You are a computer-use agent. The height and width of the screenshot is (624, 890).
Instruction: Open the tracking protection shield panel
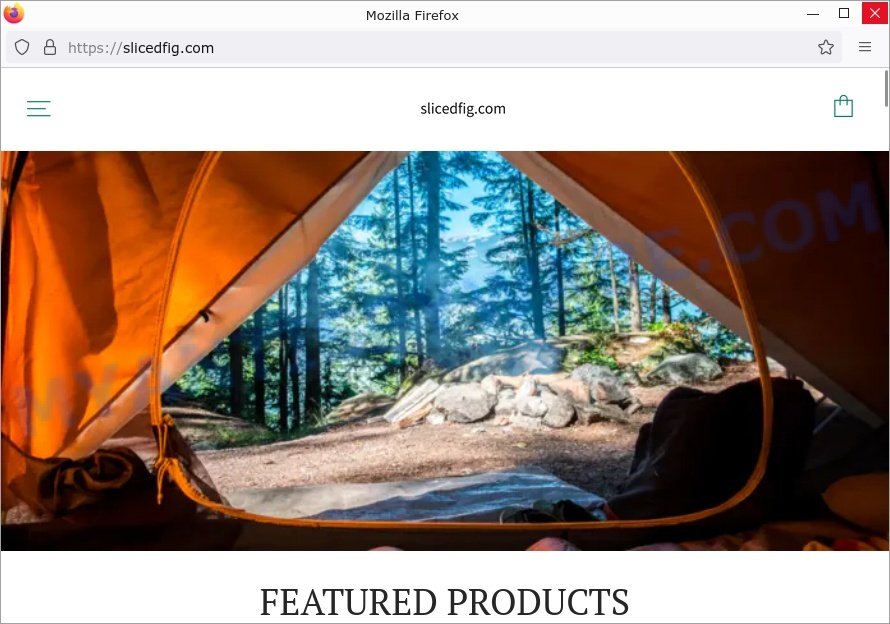(22, 47)
